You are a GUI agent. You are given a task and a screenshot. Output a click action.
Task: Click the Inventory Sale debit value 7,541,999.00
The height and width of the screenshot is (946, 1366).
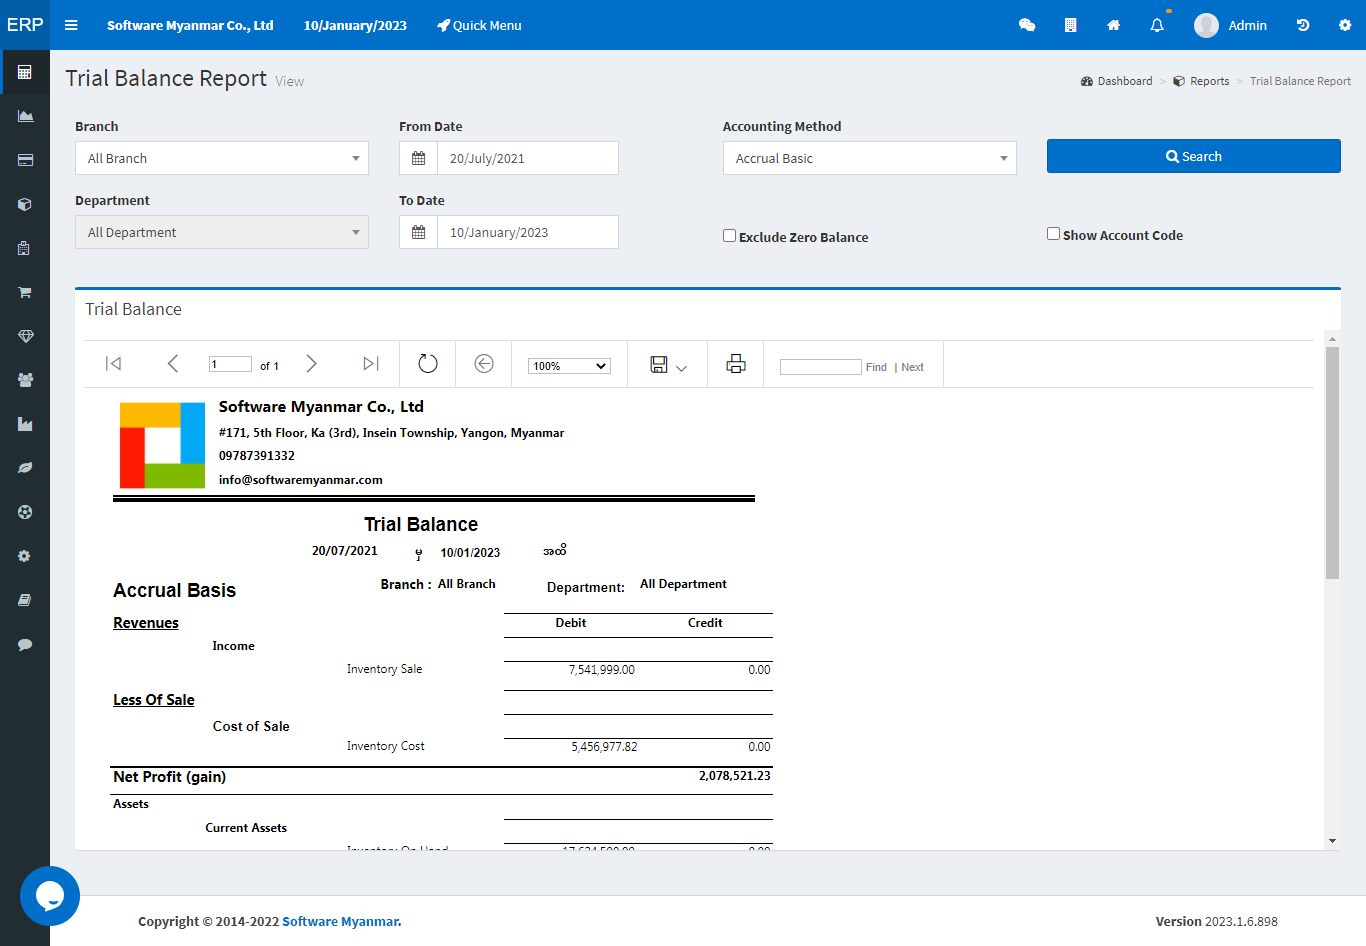(x=601, y=670)
